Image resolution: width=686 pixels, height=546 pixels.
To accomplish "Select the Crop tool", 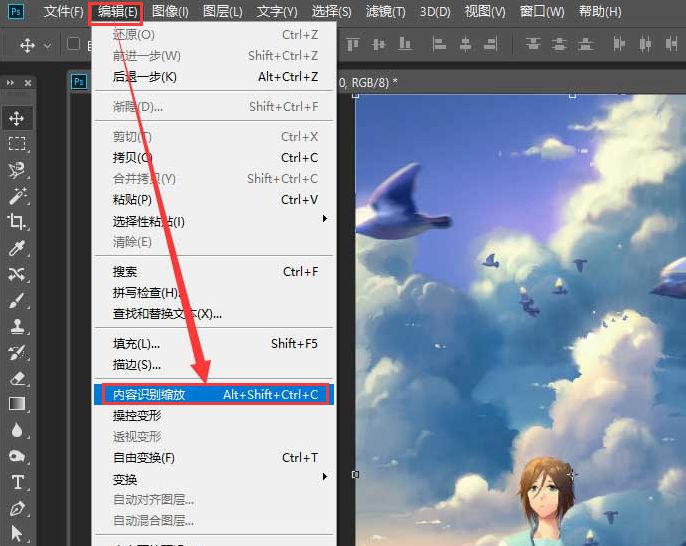I will (17, 222).
